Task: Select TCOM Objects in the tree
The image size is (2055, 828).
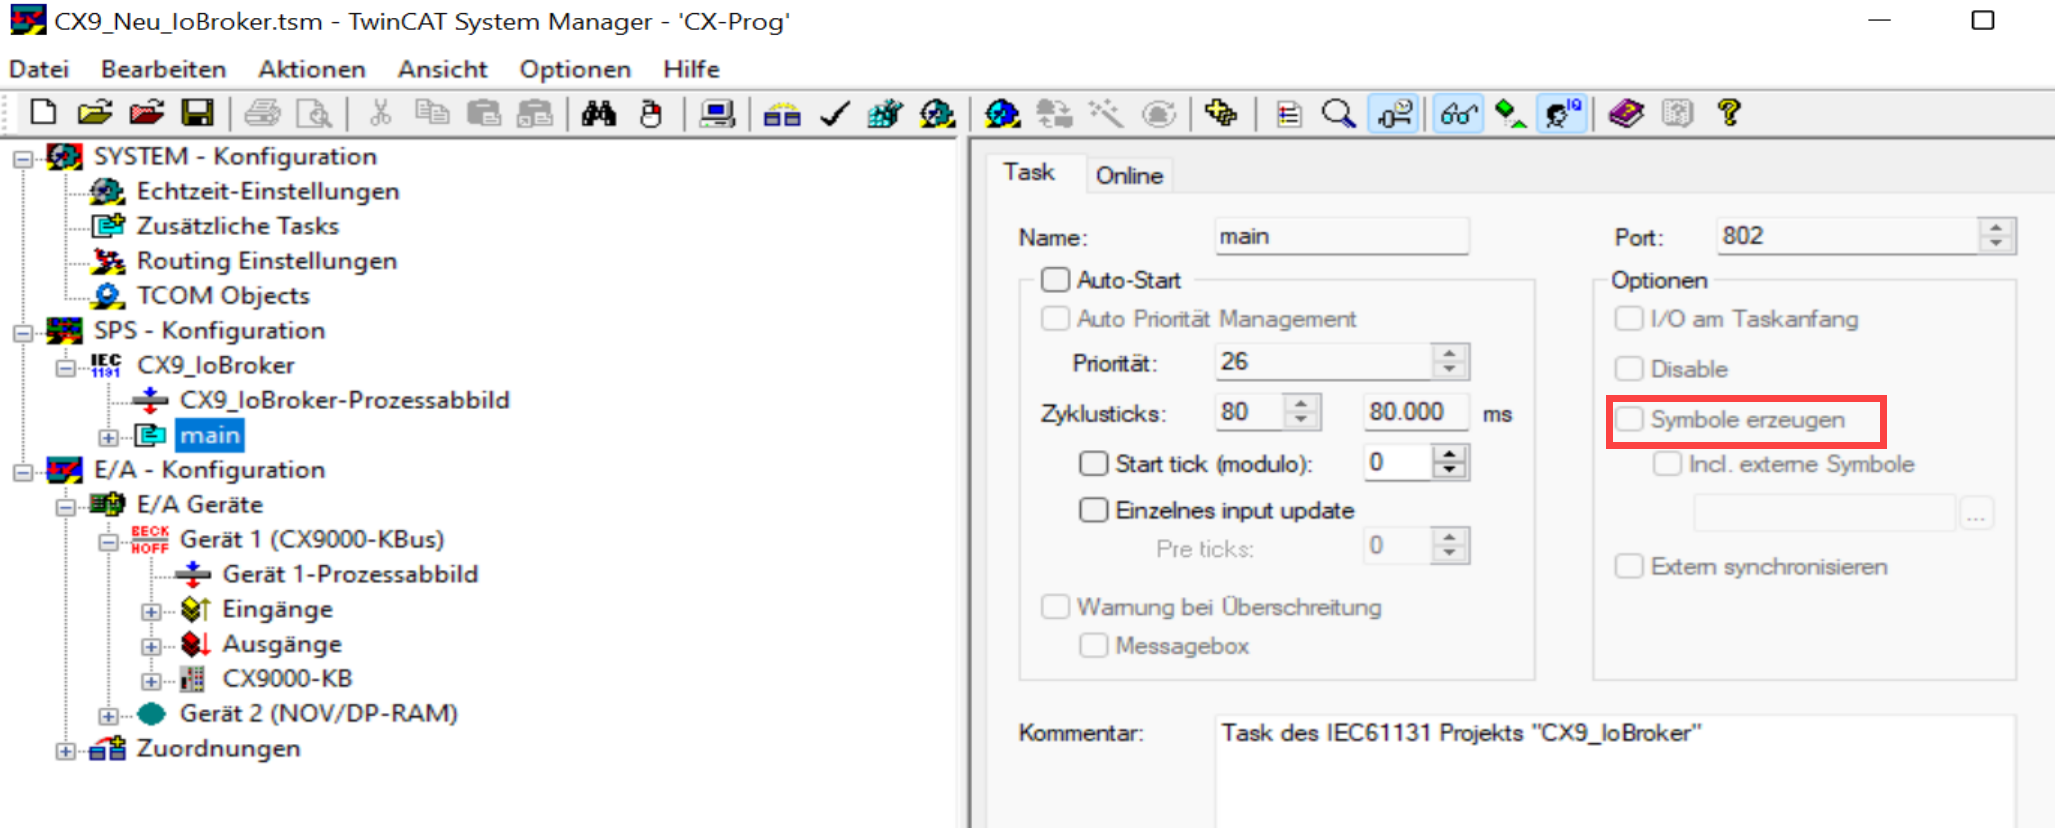Action: (223, 296)
